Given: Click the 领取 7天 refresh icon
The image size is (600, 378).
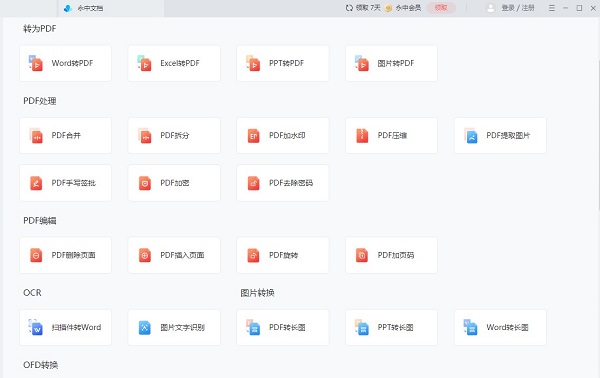Looking at the screenshot, I should (349, 8).
